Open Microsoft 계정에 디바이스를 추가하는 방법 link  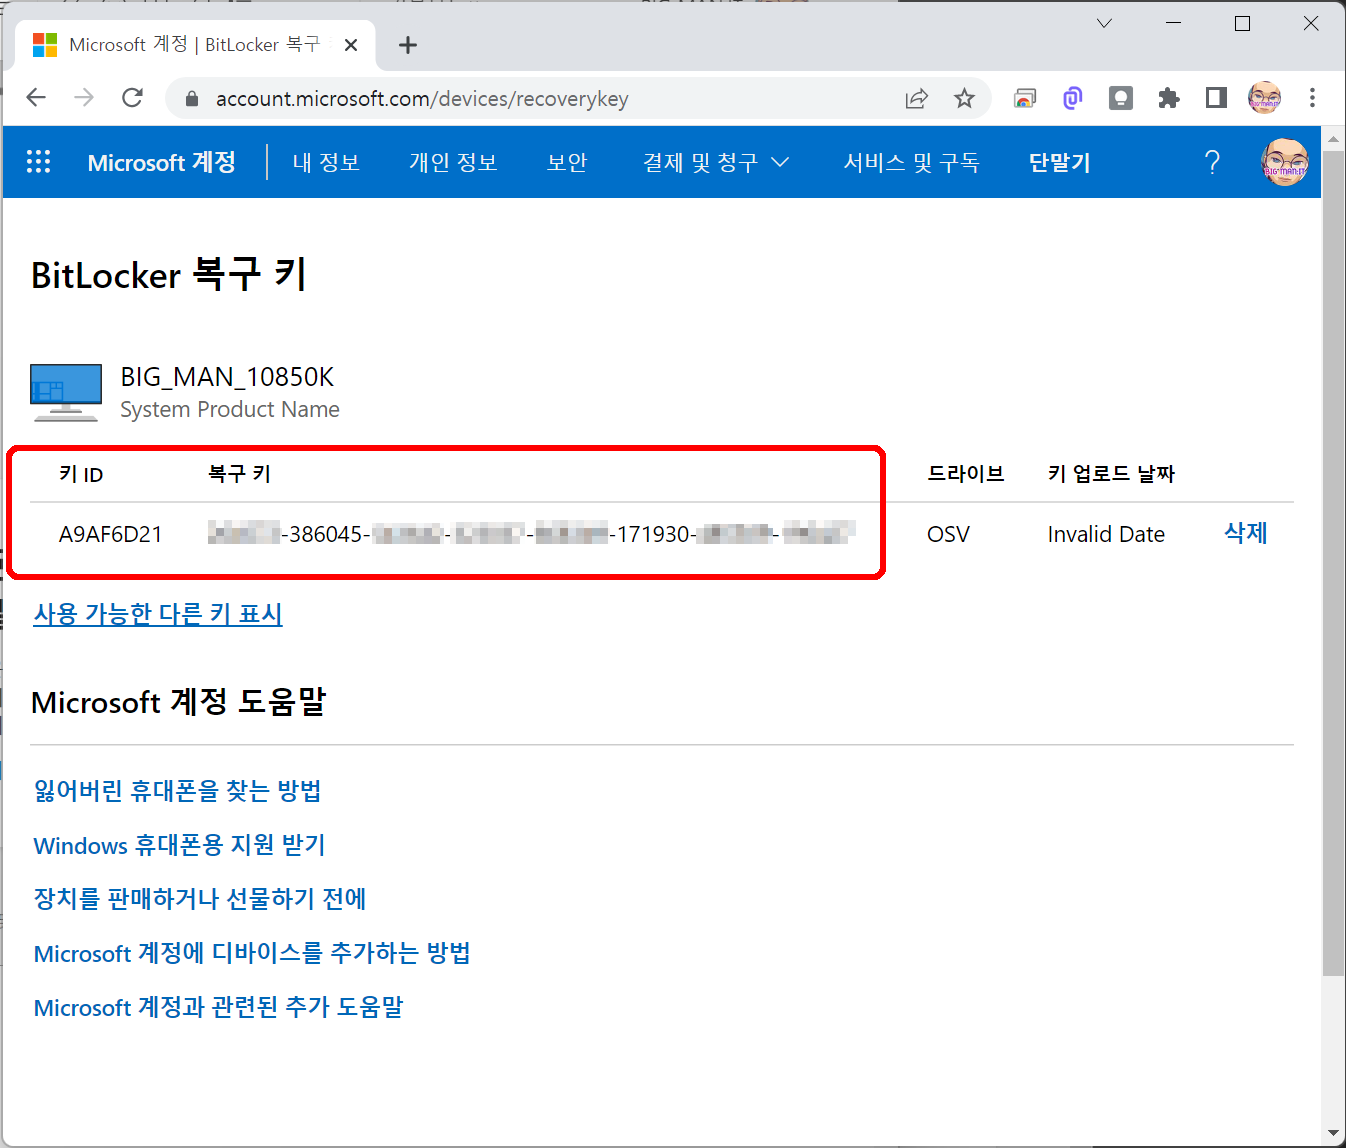[x=252, y=953]
